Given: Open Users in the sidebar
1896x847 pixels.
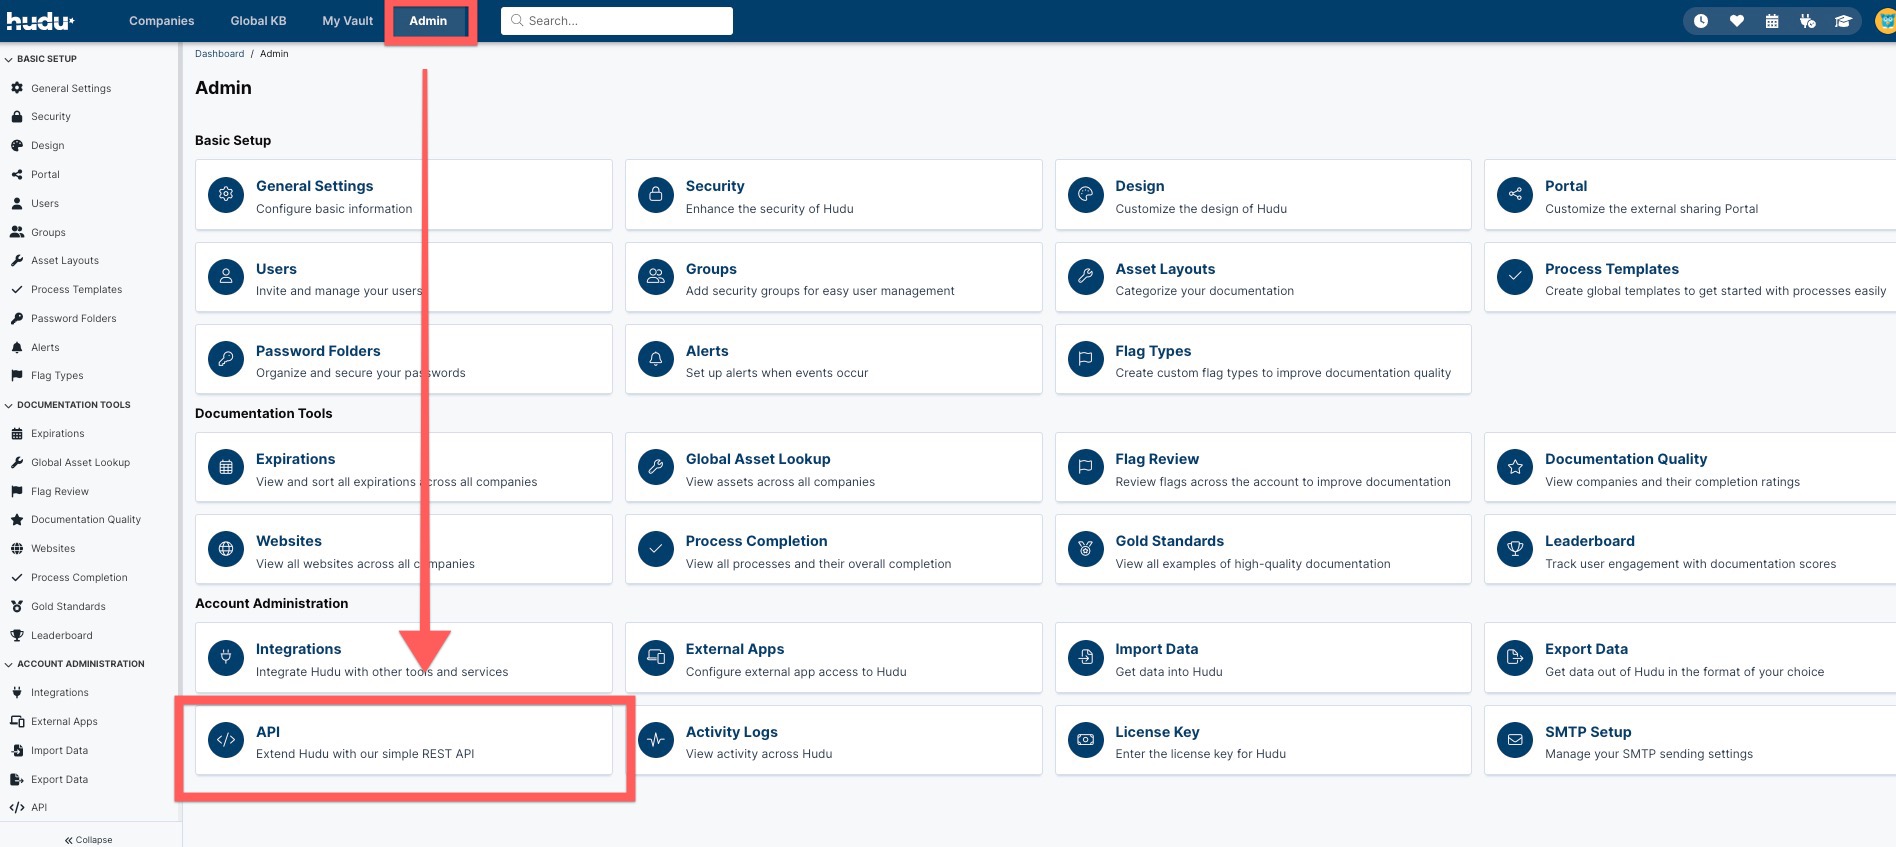Looking at the screenshot, I should point(45,203).
